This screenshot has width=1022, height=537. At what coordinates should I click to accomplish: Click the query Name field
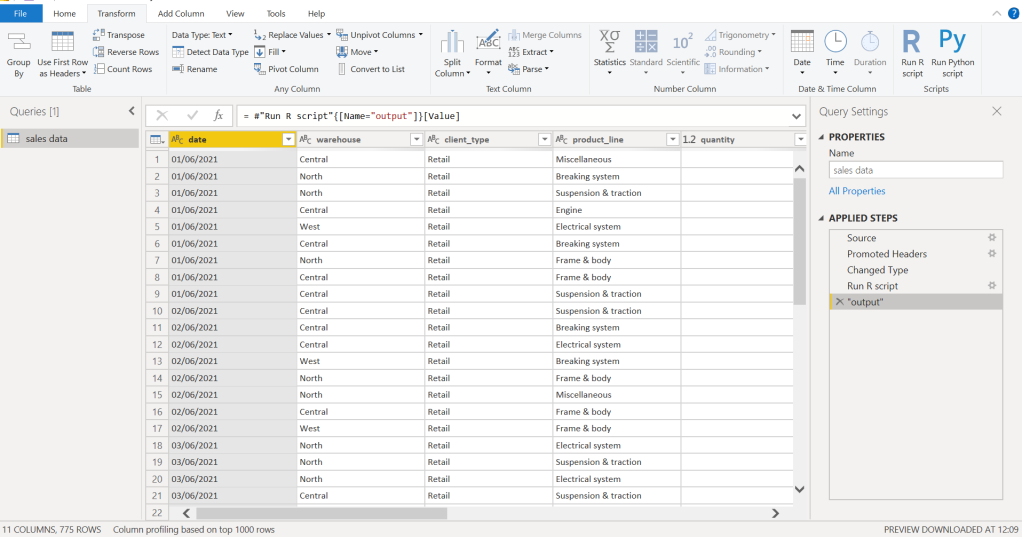(916, 170)
